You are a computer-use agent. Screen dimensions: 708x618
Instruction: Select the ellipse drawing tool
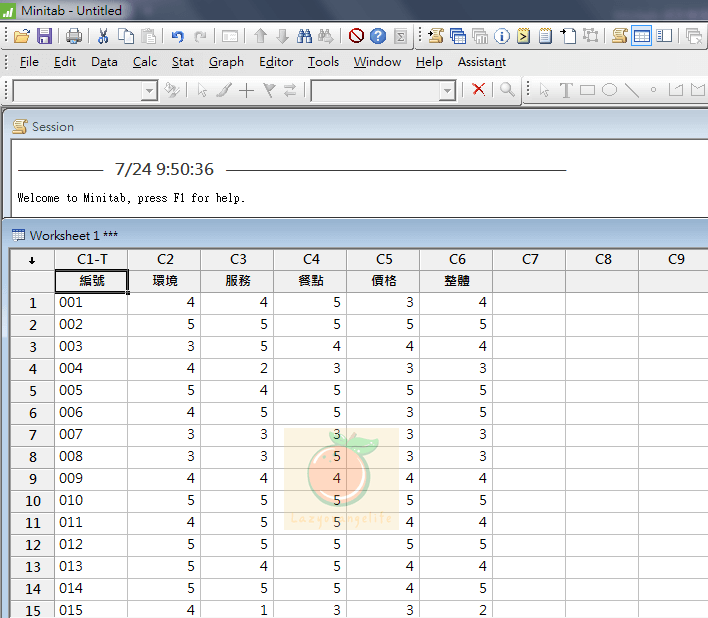(x=610, y=90)
